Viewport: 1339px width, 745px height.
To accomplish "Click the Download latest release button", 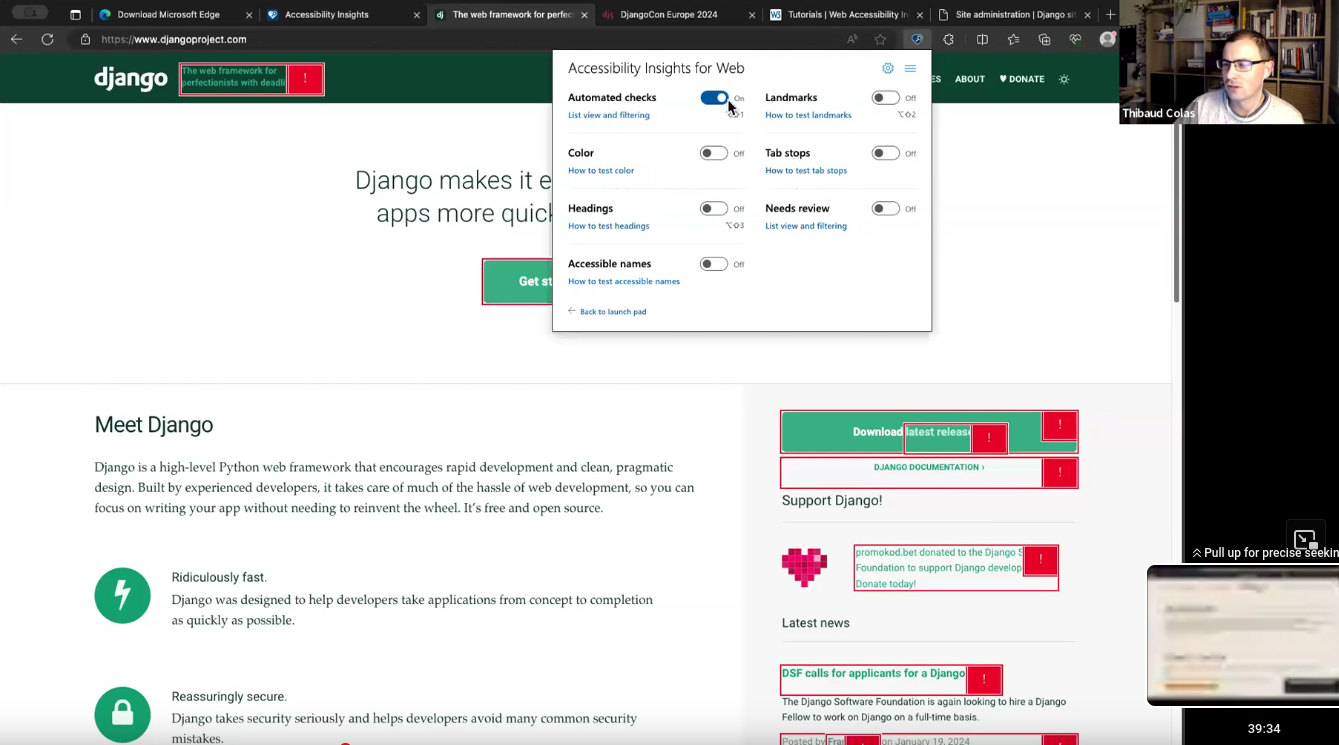I will (929, 432).
